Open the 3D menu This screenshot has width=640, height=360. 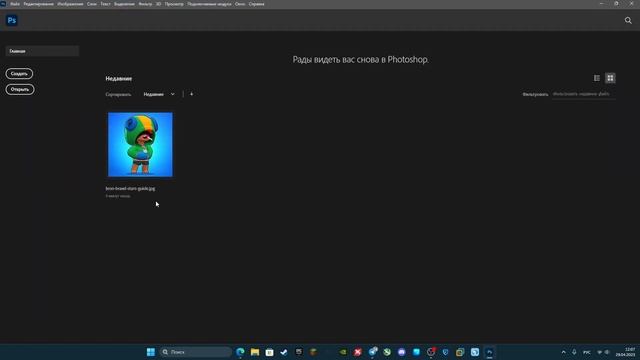tap(158, 4)
